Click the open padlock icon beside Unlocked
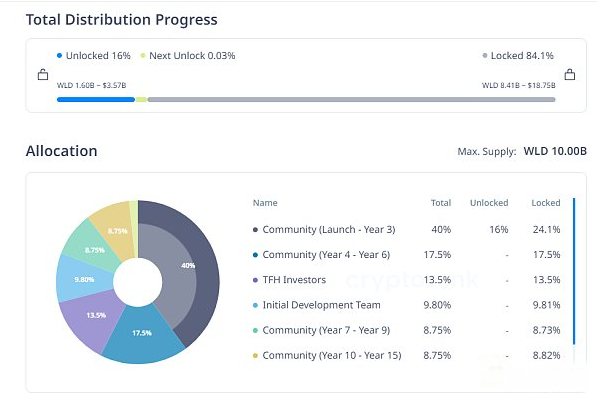 43,75
